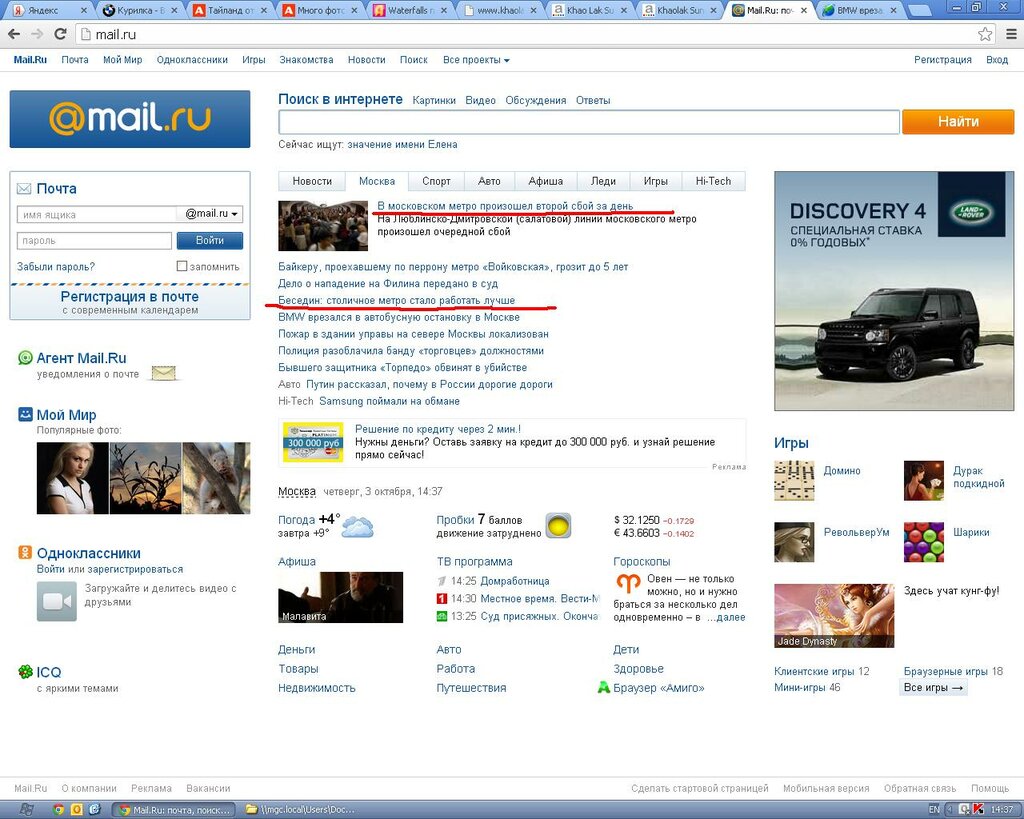Click the Aries horoscope symbol

[628, 583]
